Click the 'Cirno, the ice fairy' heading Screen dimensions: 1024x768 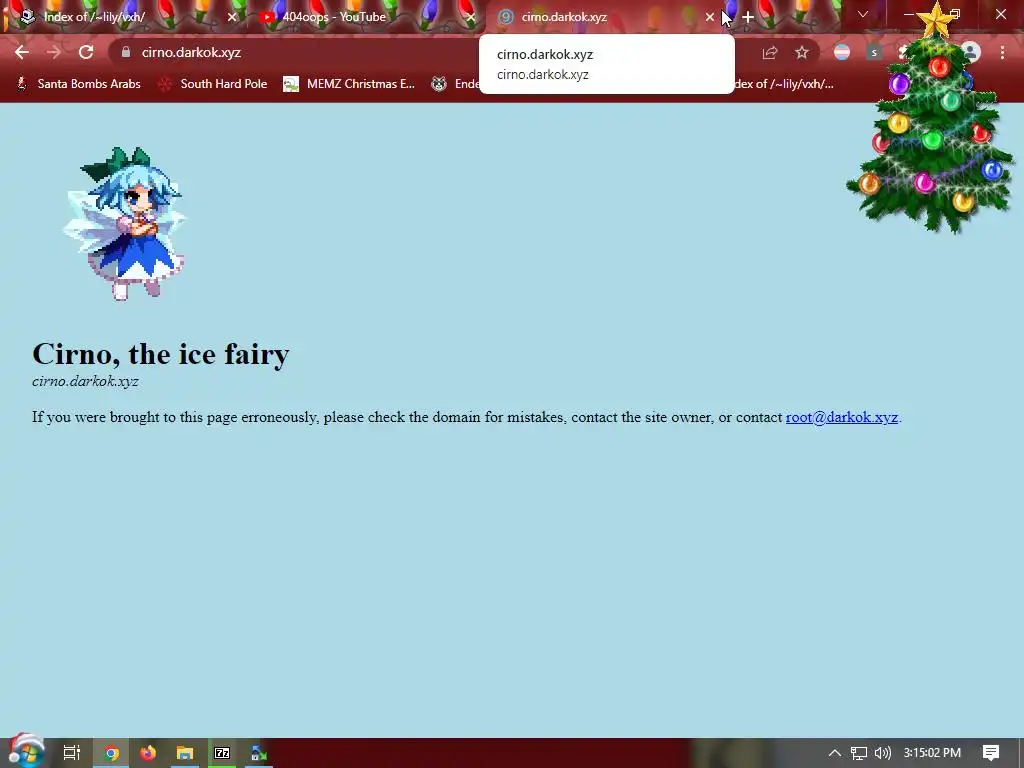tap(161, 353)
